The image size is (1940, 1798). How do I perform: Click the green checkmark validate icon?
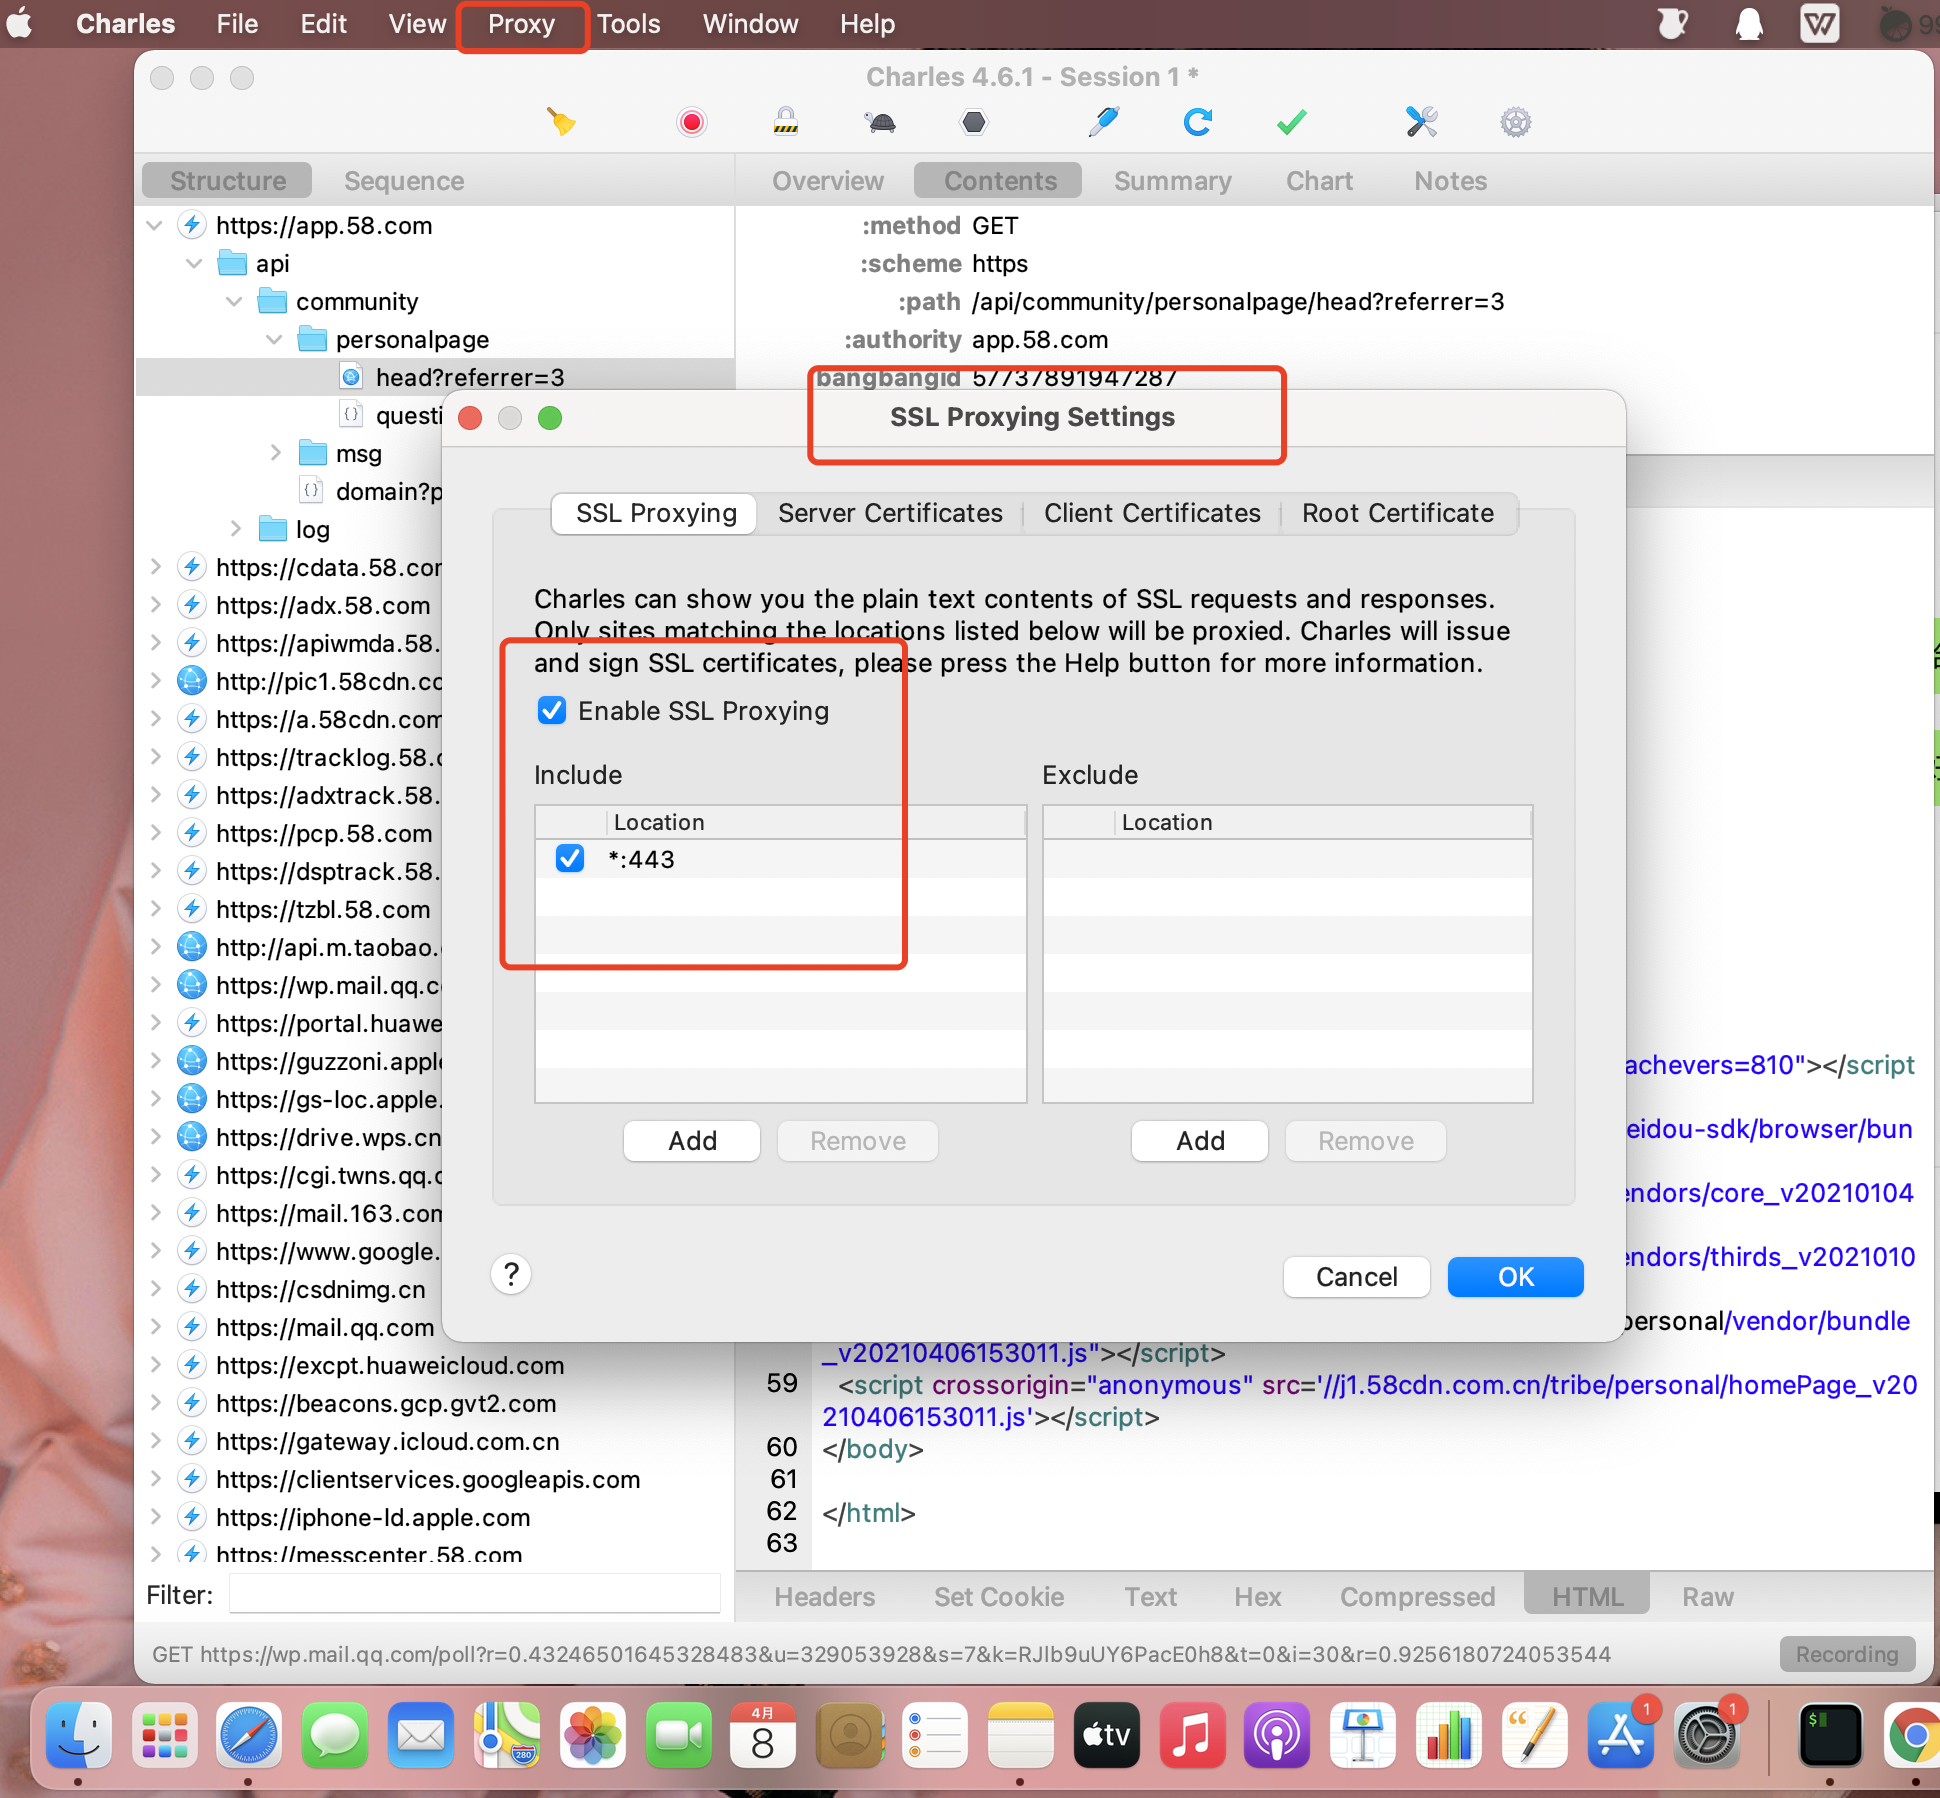1292,122
